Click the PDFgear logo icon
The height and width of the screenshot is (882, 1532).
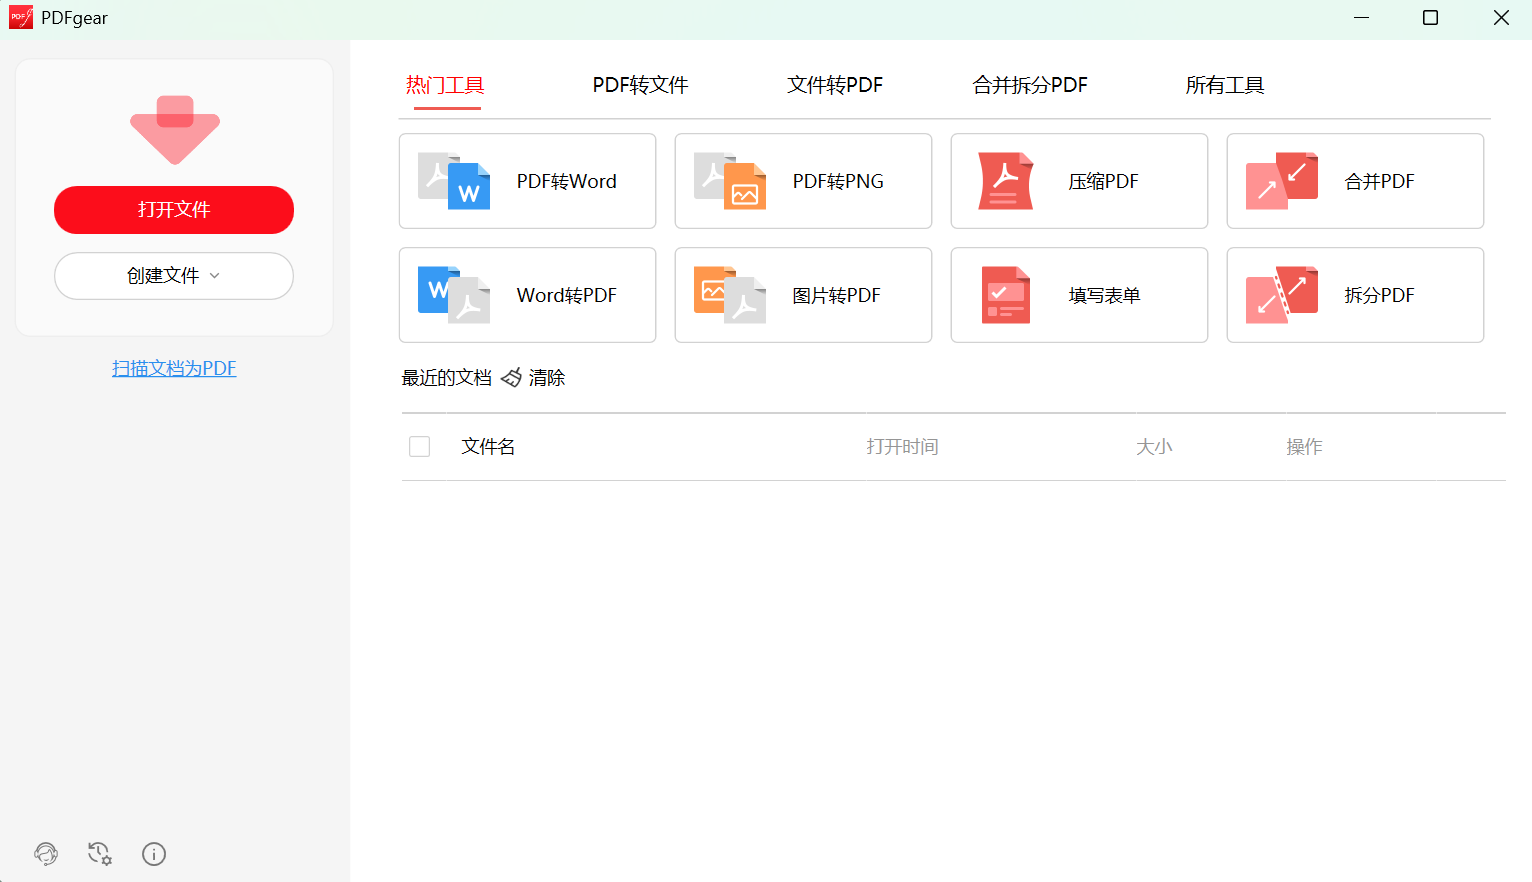point(20,16)
